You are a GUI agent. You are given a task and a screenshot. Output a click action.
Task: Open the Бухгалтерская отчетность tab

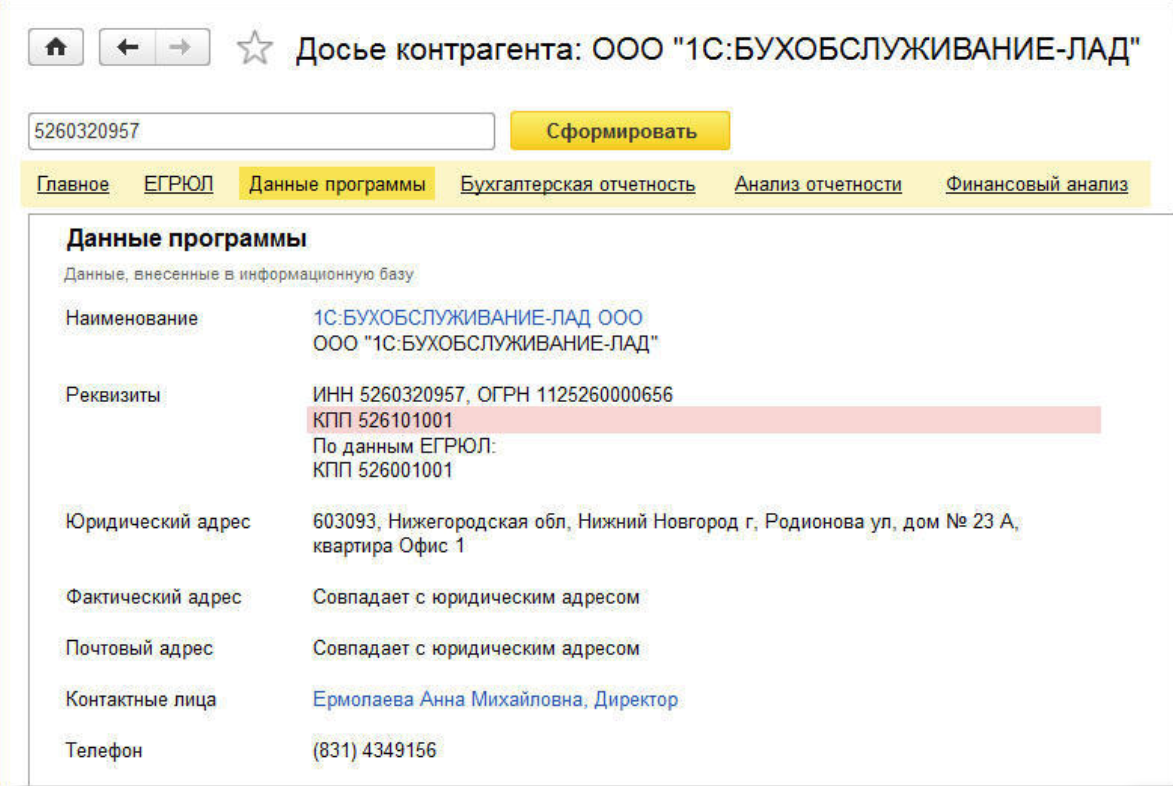577,184
